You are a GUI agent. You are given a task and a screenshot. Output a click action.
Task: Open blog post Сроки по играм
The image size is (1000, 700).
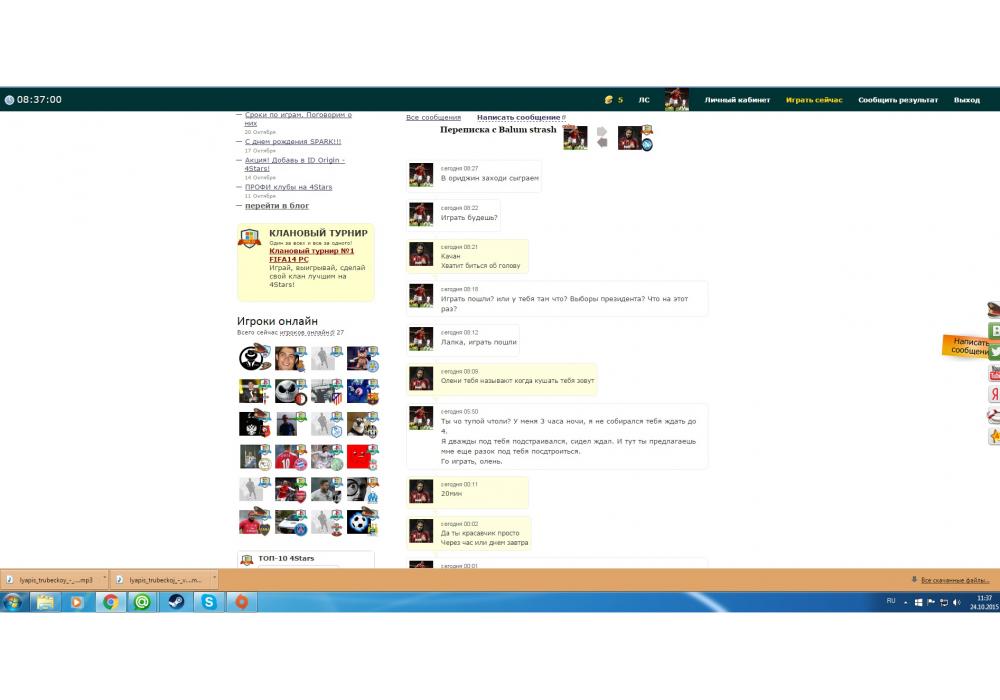click(x=298, y=119)
